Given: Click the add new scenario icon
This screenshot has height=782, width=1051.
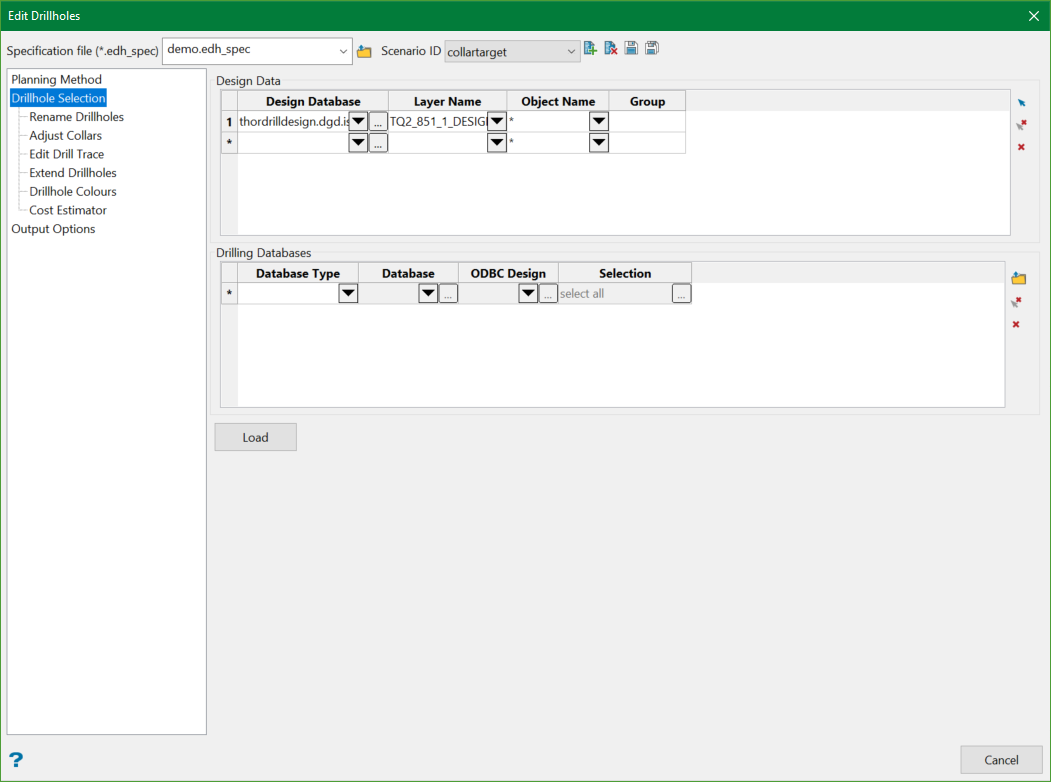Looking at the screenshot, I should click(x=591, y=49).
